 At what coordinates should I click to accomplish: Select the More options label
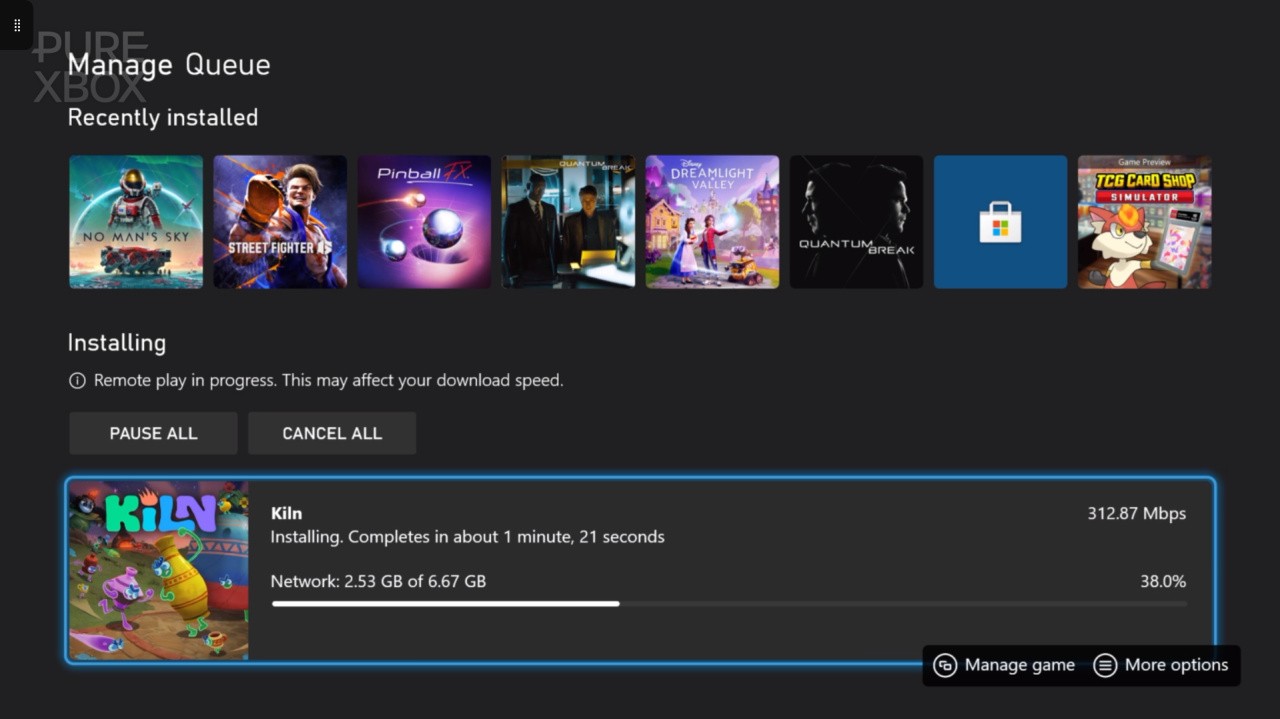(1176, 665)
